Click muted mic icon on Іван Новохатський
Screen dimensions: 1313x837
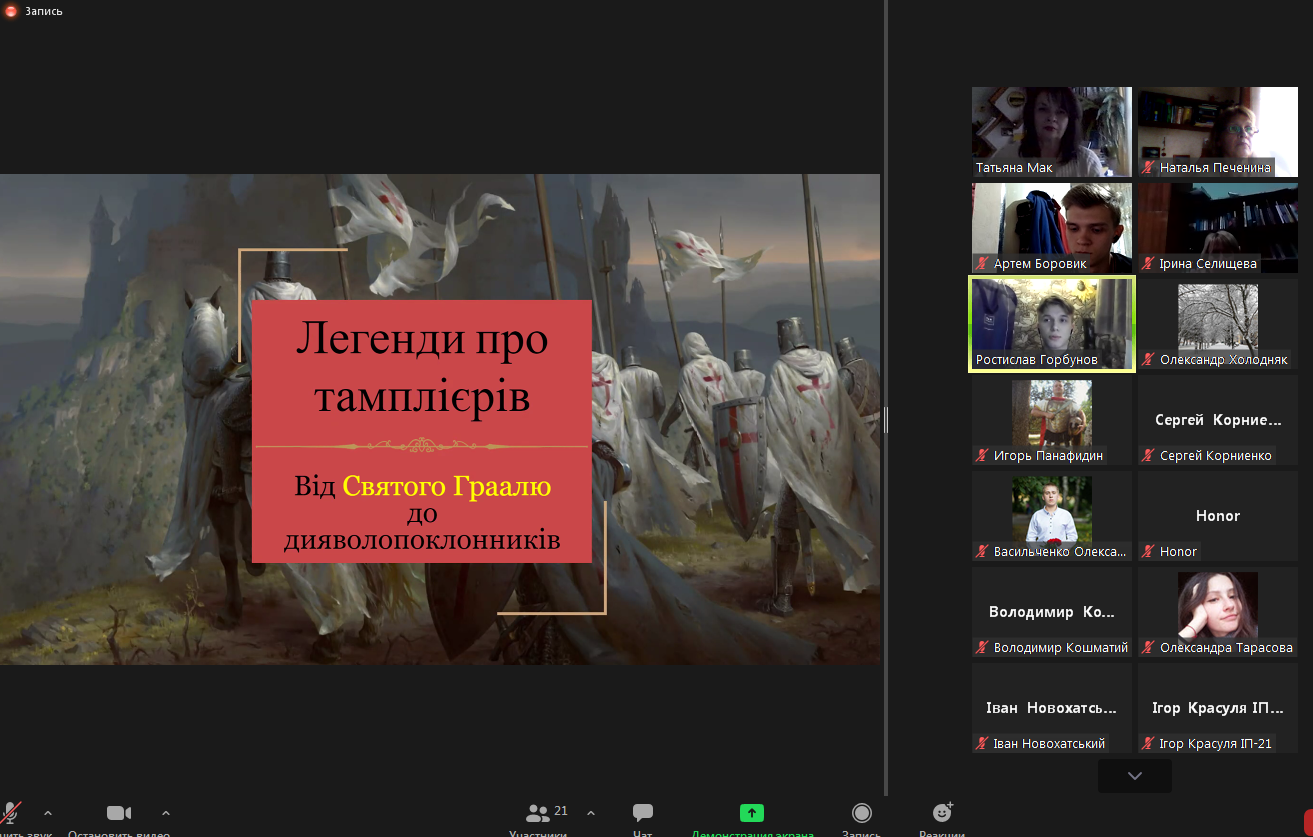[x=983, y=744]
